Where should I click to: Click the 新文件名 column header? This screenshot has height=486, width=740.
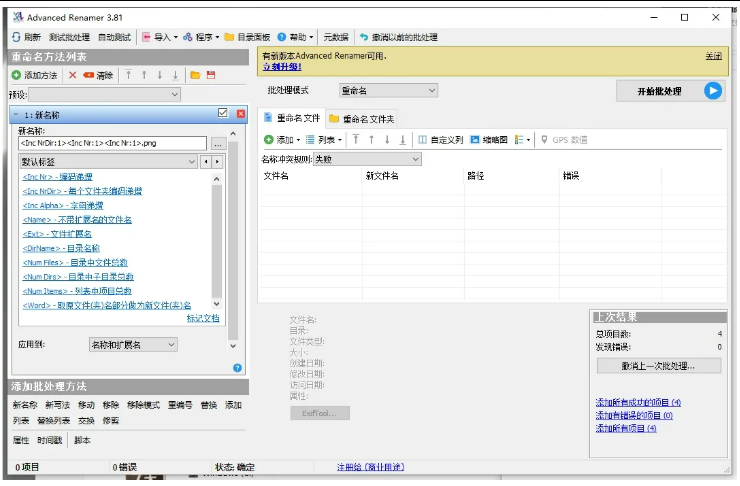click(382, 176)
